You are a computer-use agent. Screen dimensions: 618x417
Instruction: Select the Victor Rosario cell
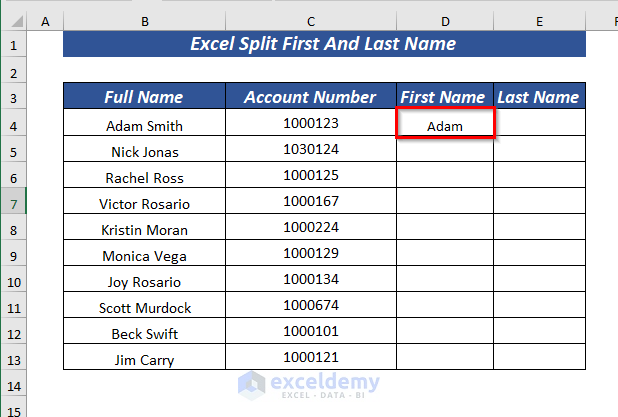[x=144, y=204]
